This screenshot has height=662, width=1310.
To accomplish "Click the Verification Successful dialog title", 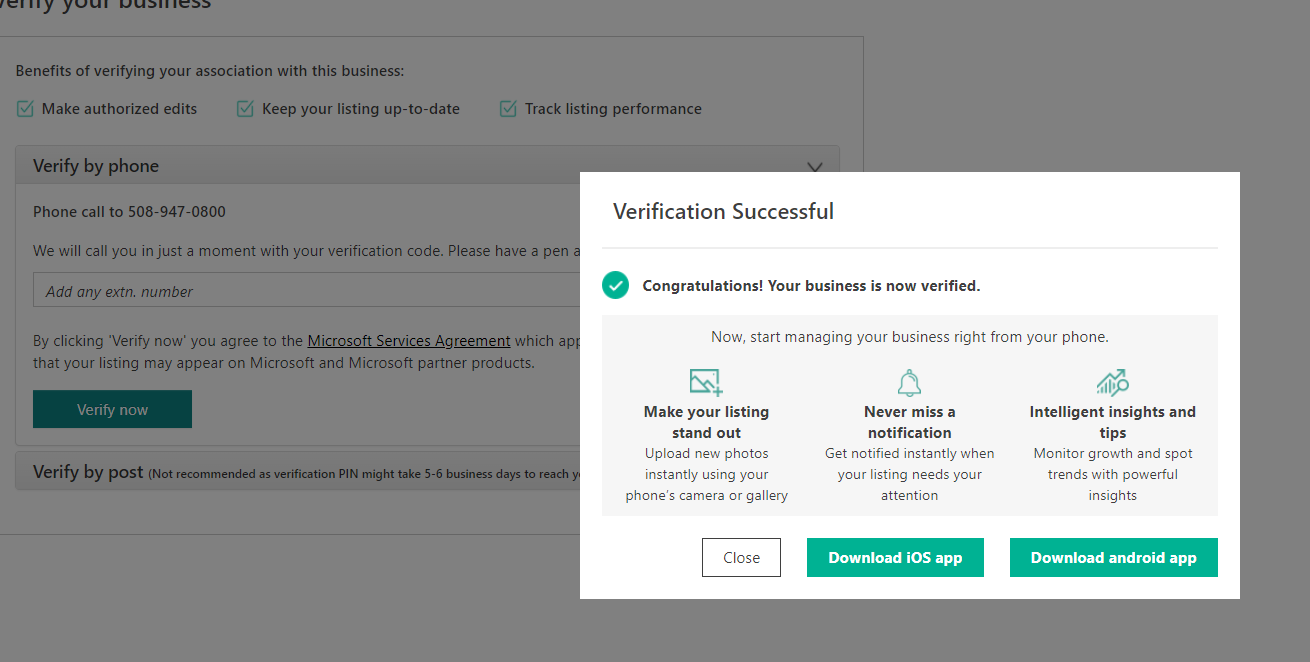I will point(723,211).
